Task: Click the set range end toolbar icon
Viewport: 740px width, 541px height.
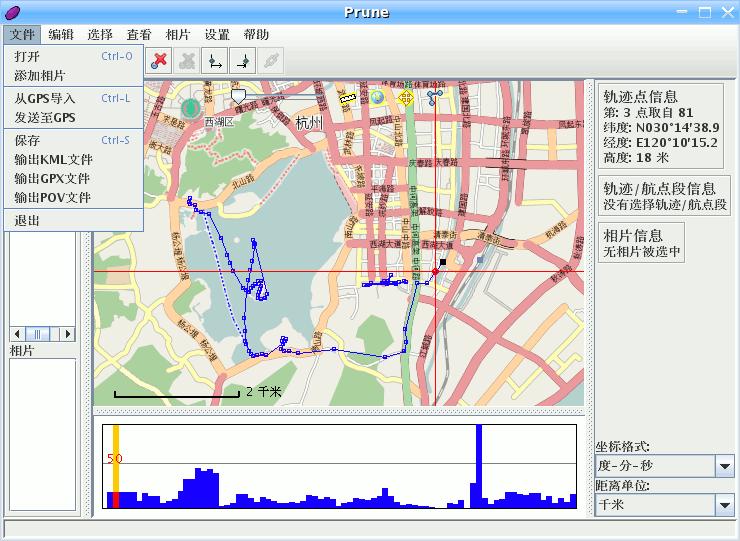Action: [x=242, y=61]
